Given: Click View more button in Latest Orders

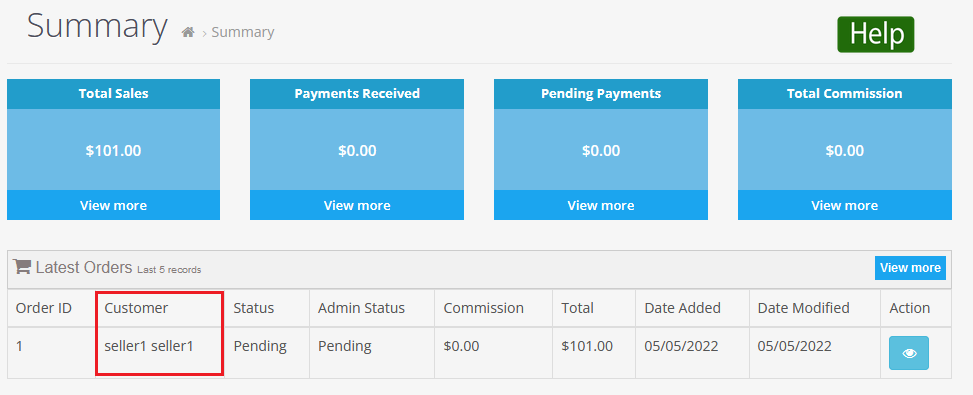Looking at the screenshot, I should pos(910,268).
